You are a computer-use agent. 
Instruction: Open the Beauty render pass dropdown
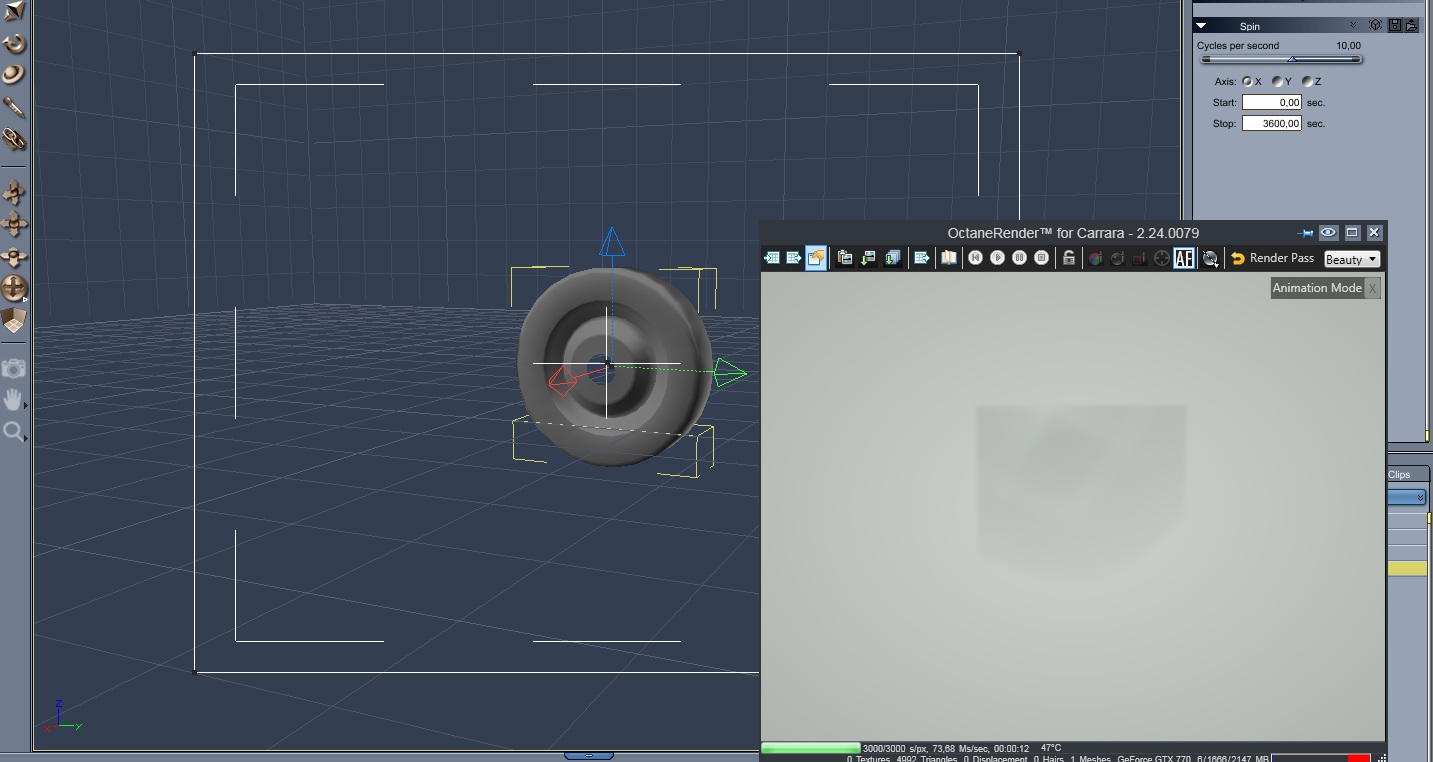click(1352, 259)
